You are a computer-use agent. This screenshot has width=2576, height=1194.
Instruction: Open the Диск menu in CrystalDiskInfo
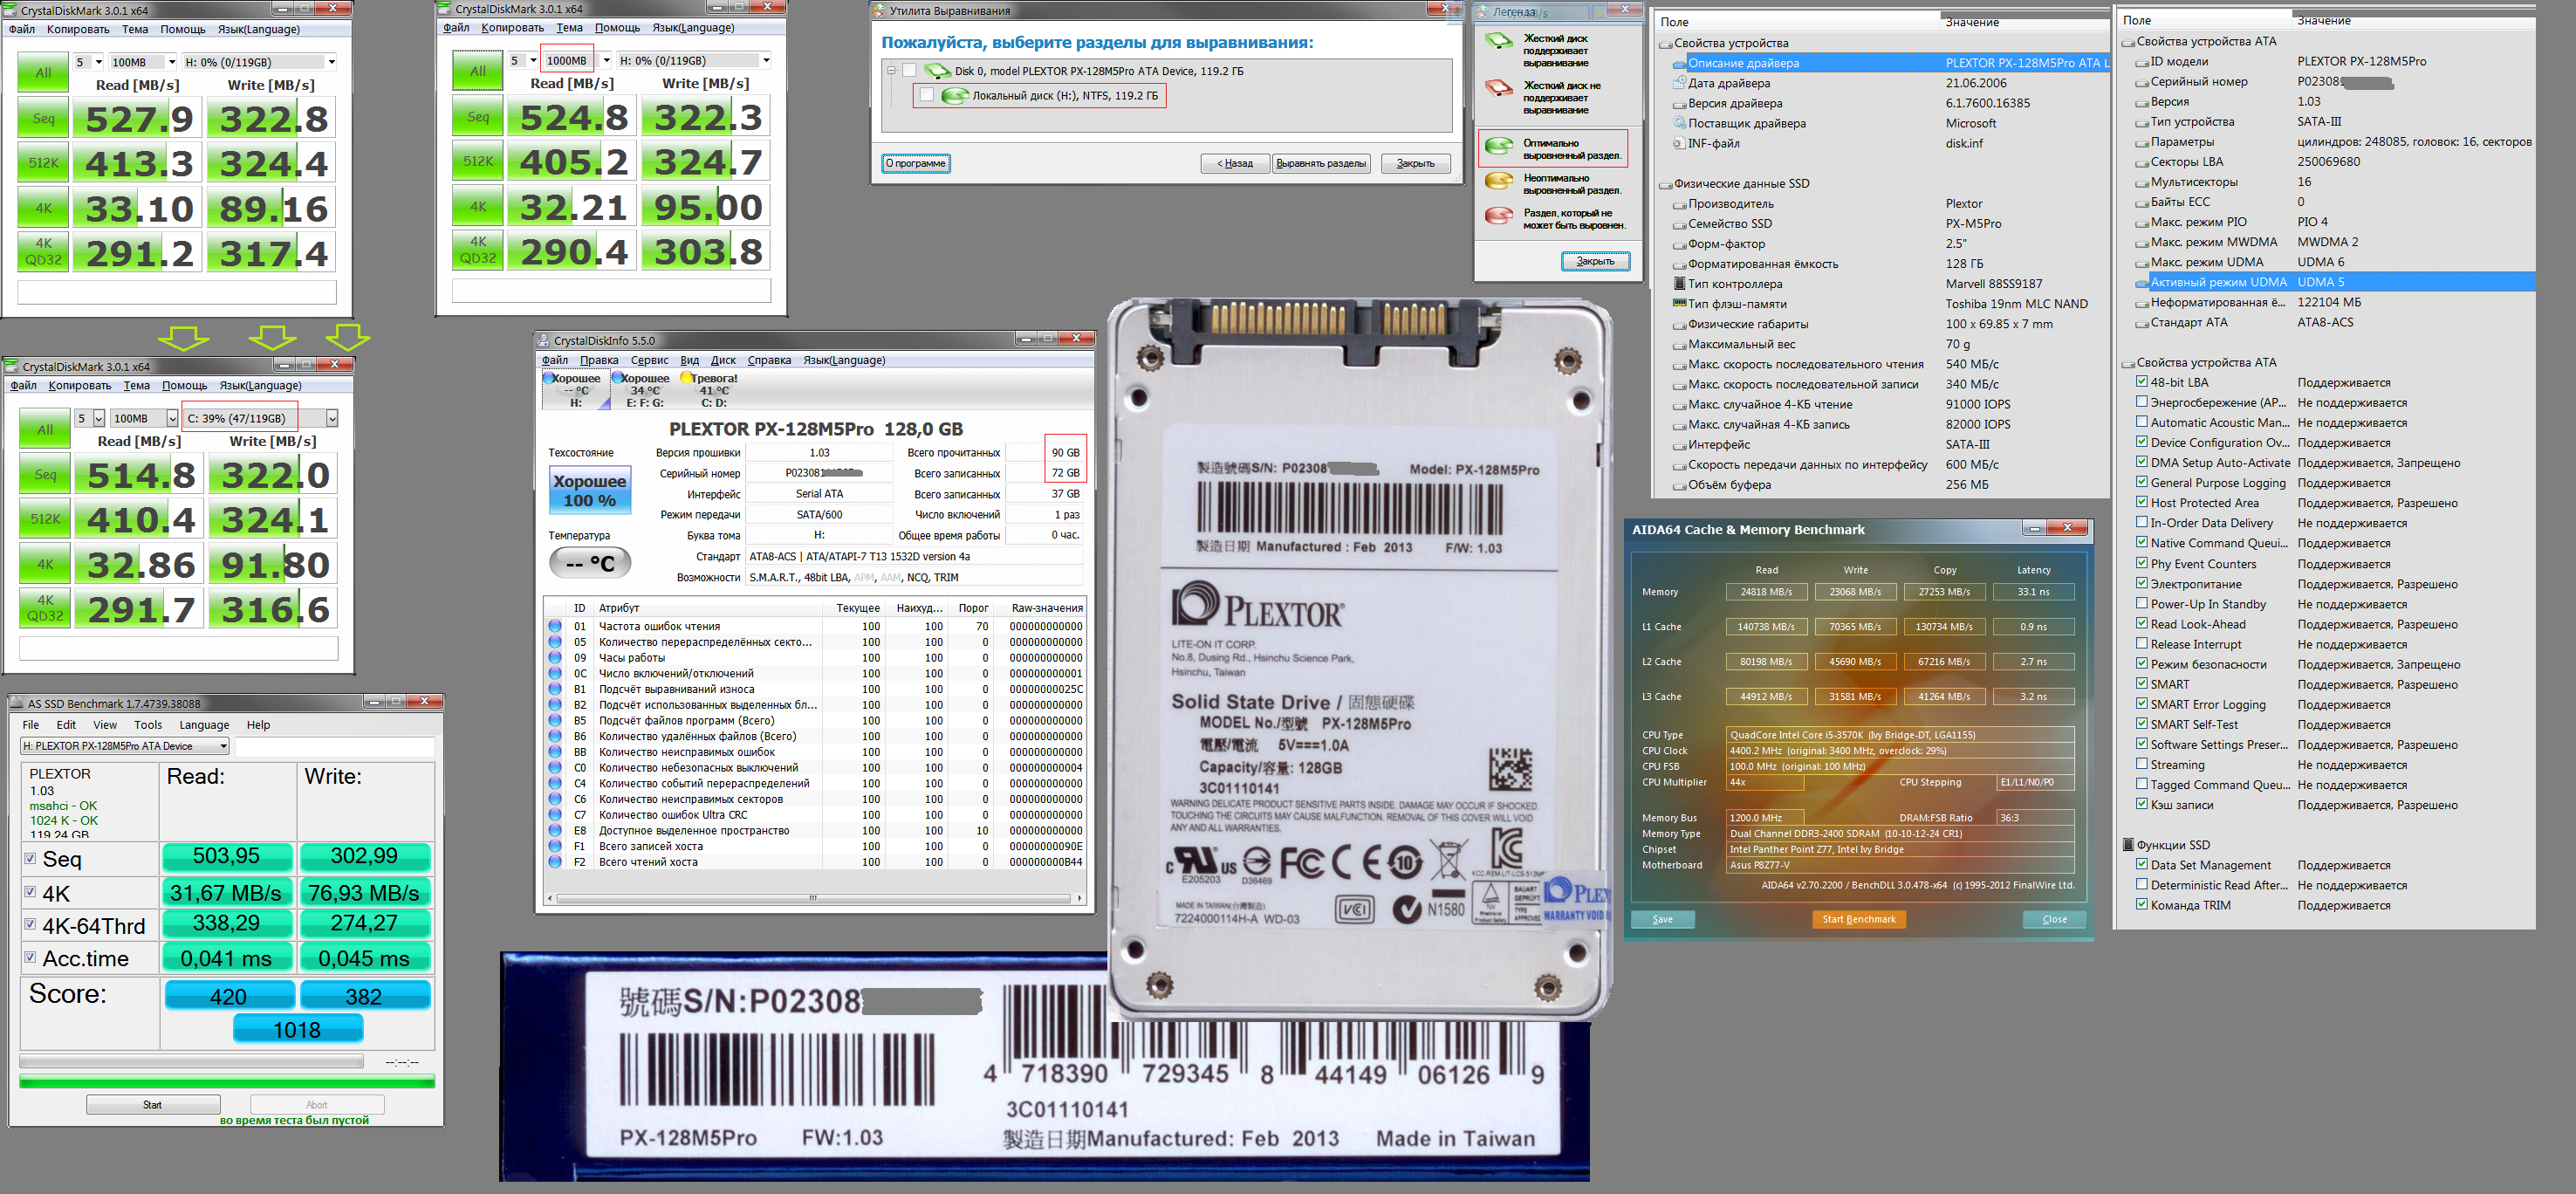(x=723, y=360)
